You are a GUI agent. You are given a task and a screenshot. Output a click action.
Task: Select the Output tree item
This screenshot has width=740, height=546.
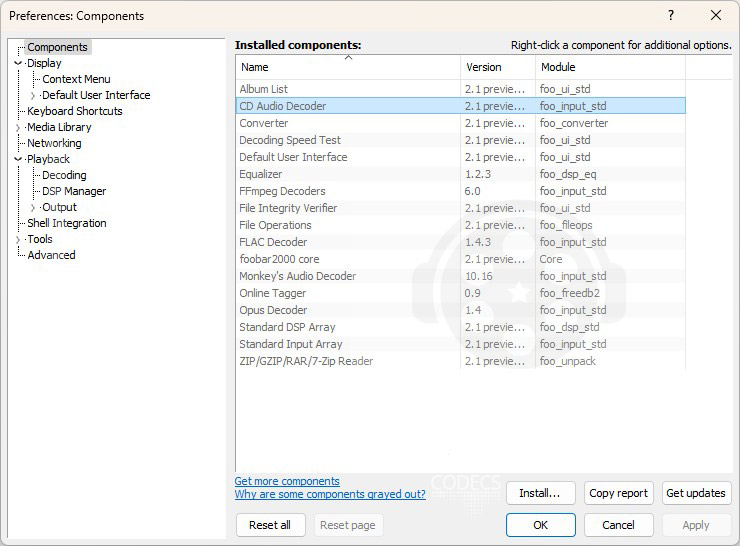[x=59, y=208]
